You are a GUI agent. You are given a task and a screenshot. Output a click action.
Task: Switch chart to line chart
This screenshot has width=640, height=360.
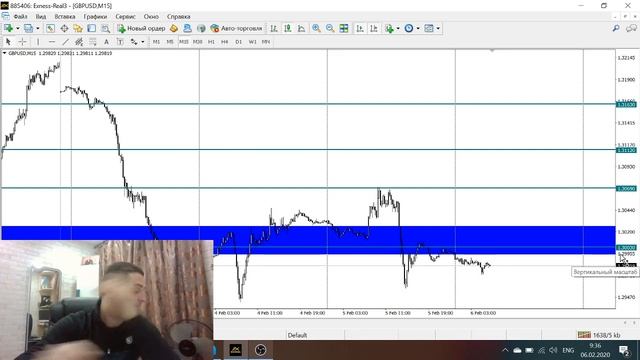pyautogui.click(x=301, y=28)
